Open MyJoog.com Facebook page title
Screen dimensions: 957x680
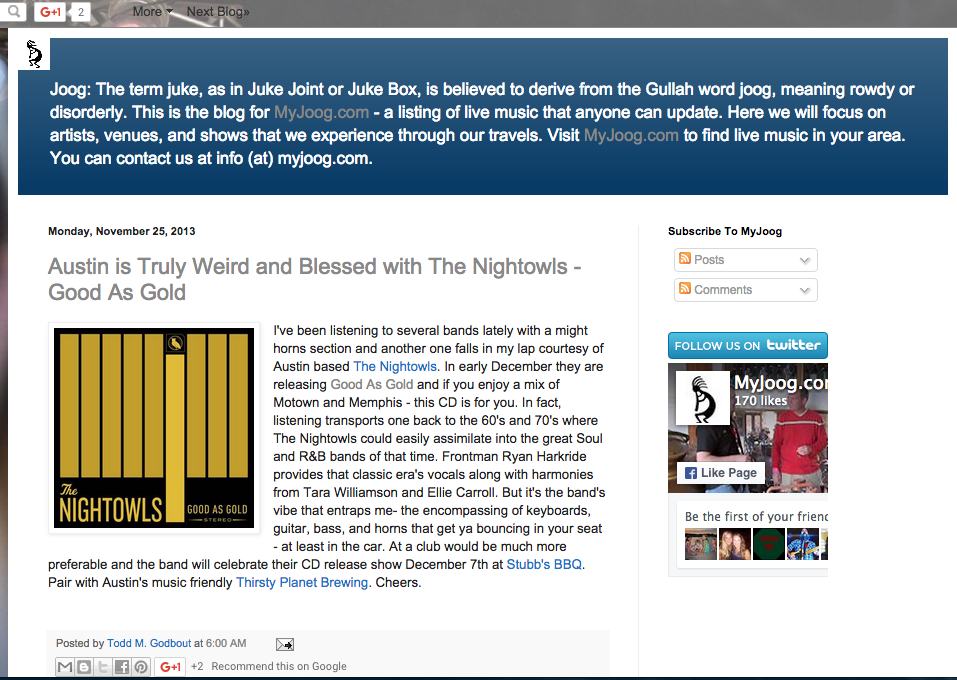pyautogui.click(x=781, y=383)
